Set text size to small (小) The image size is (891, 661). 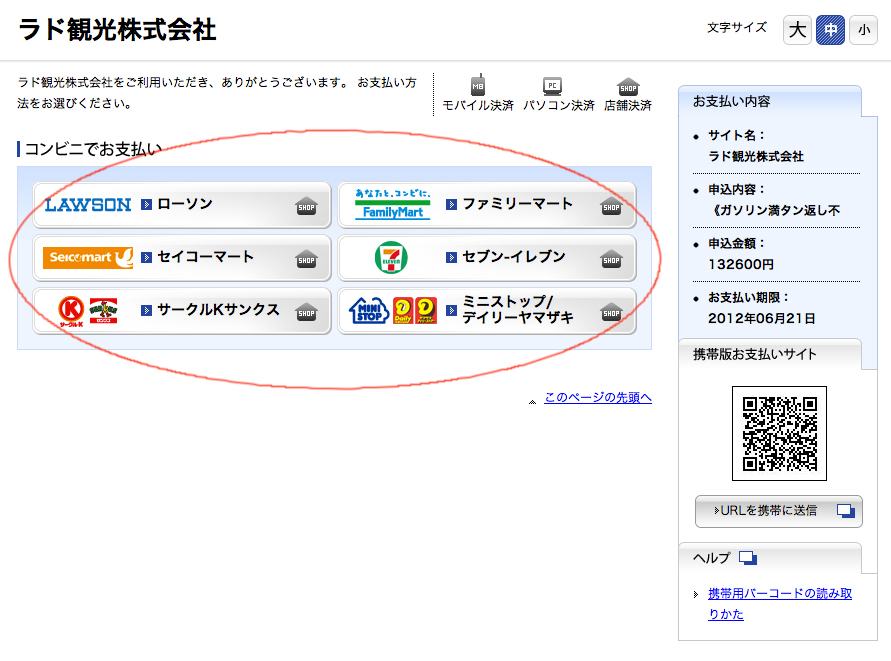[863, 30]
